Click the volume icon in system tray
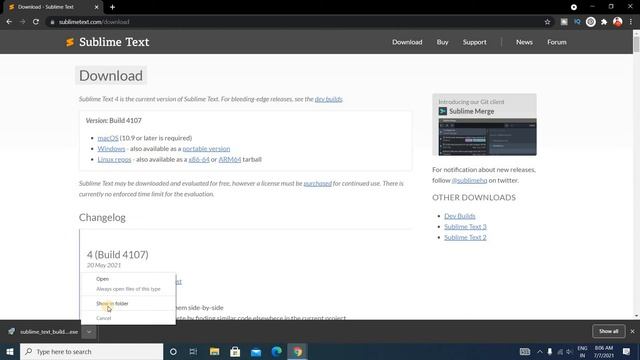The image size is (640, 360). (x=569, y=351)
